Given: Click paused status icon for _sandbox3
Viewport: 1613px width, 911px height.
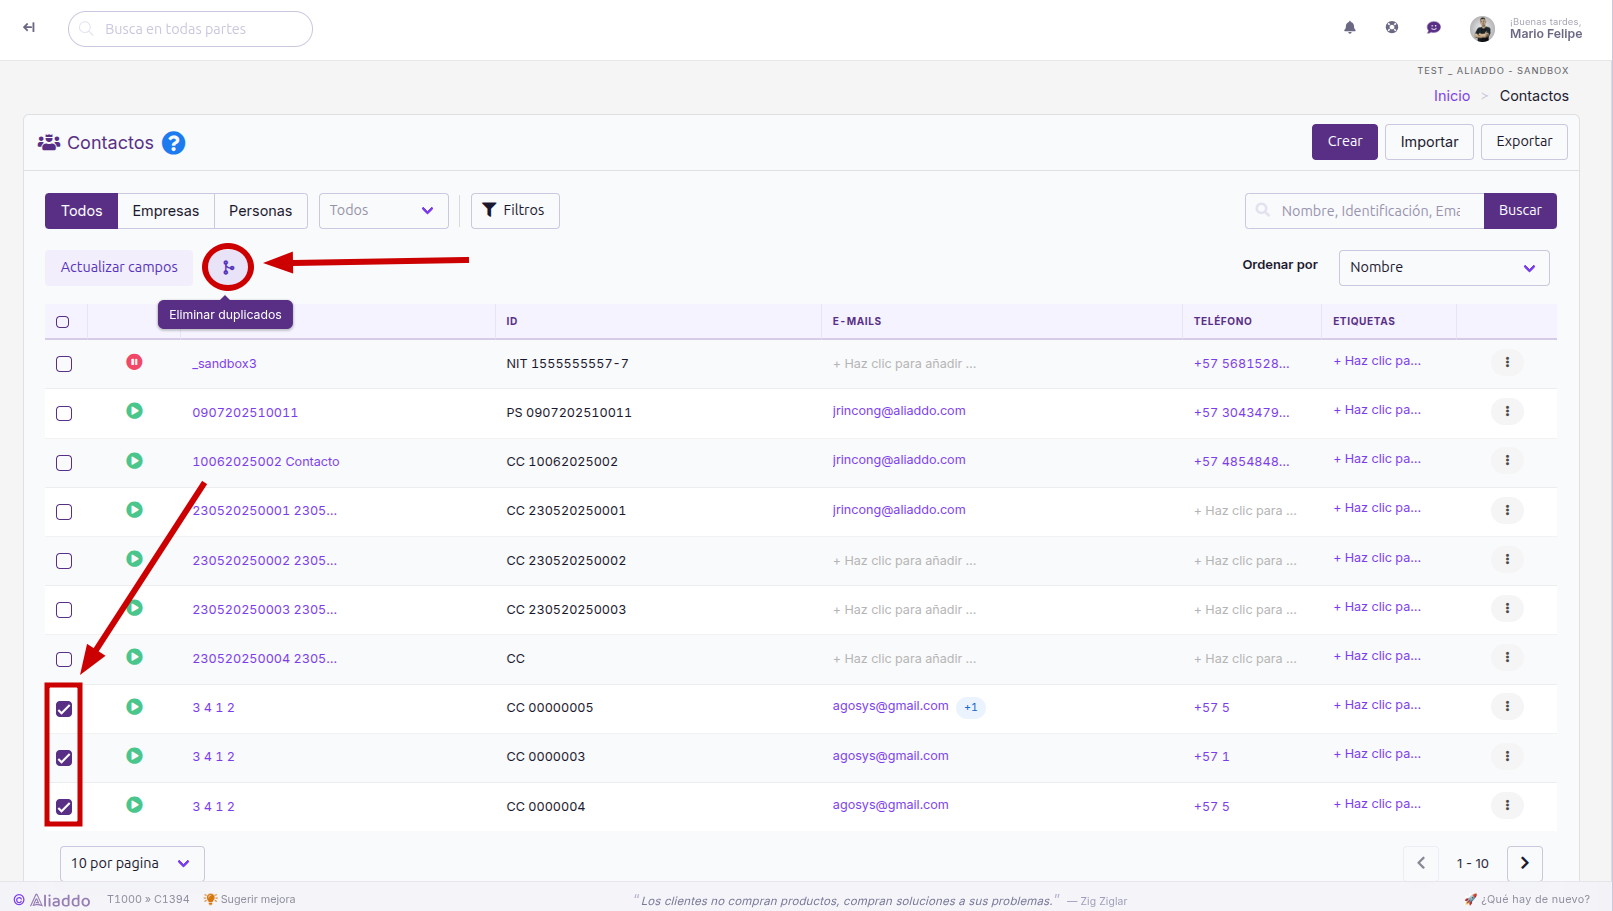Looking at the screenshot, I should [x=134, y=362].
